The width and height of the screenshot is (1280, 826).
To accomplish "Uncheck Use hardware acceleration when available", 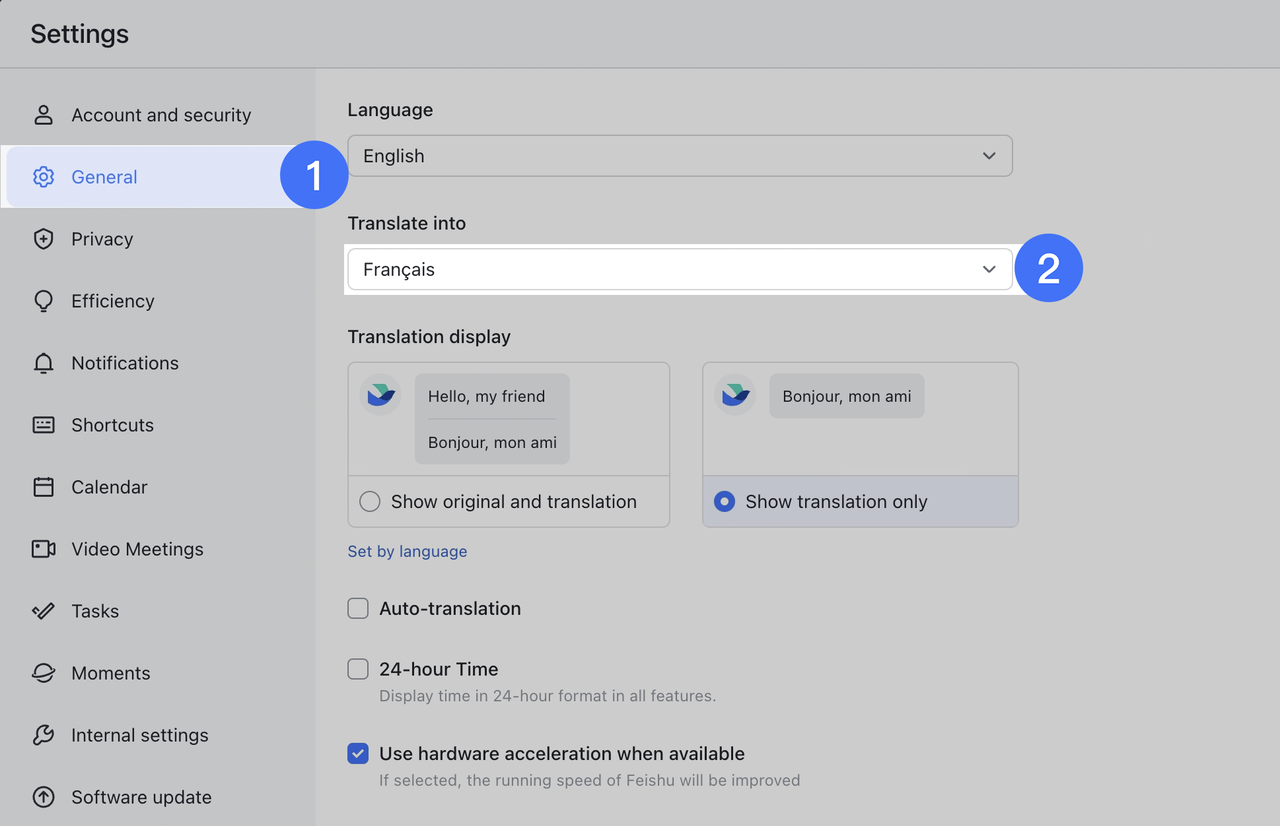I will pyautogui.click(x=358, y=754).
